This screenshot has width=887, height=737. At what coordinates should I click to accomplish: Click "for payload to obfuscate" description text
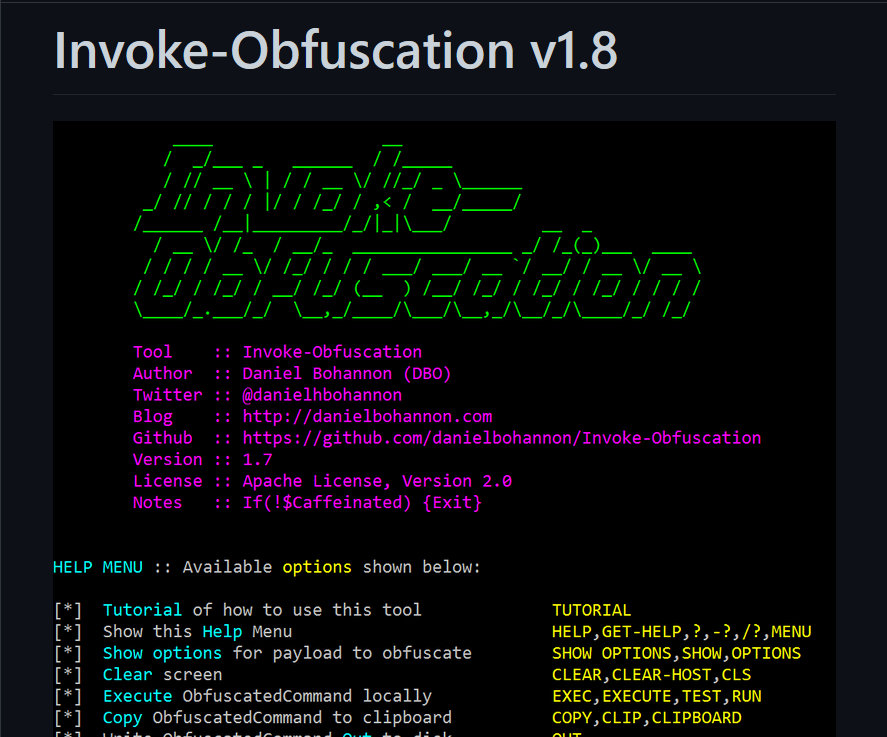352,653
